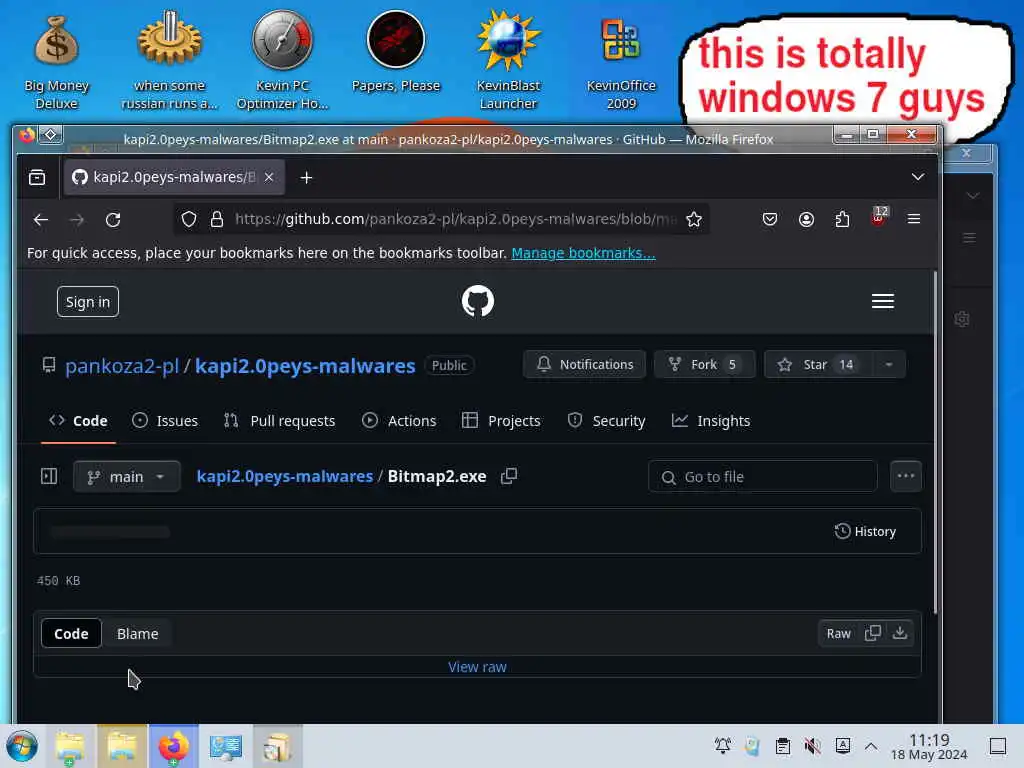1024x768 pixels.
Task: Switch to Blame view
Action: coord(137,633)
